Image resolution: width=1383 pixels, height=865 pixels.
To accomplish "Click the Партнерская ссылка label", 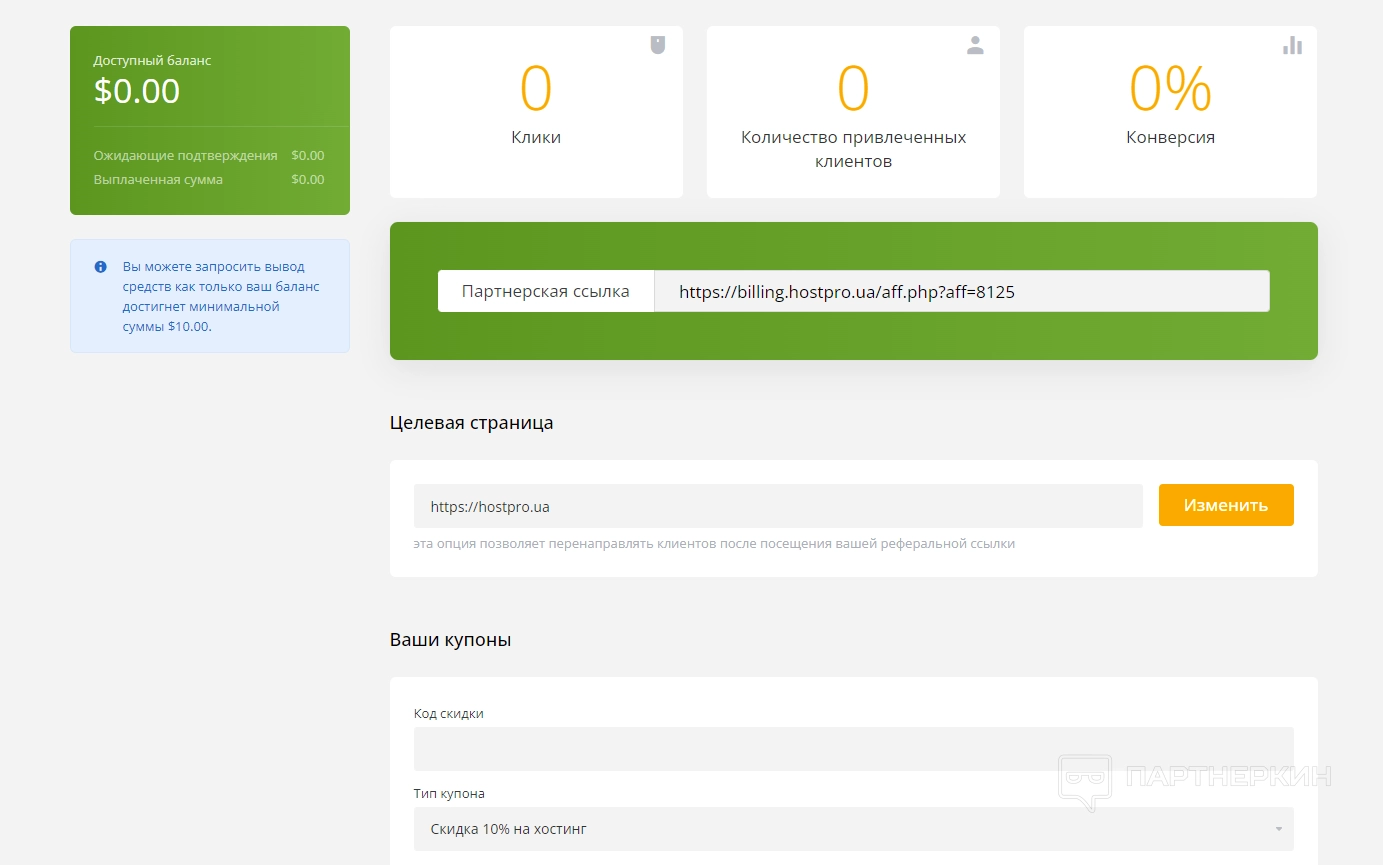I will click(x=546, y=291).
